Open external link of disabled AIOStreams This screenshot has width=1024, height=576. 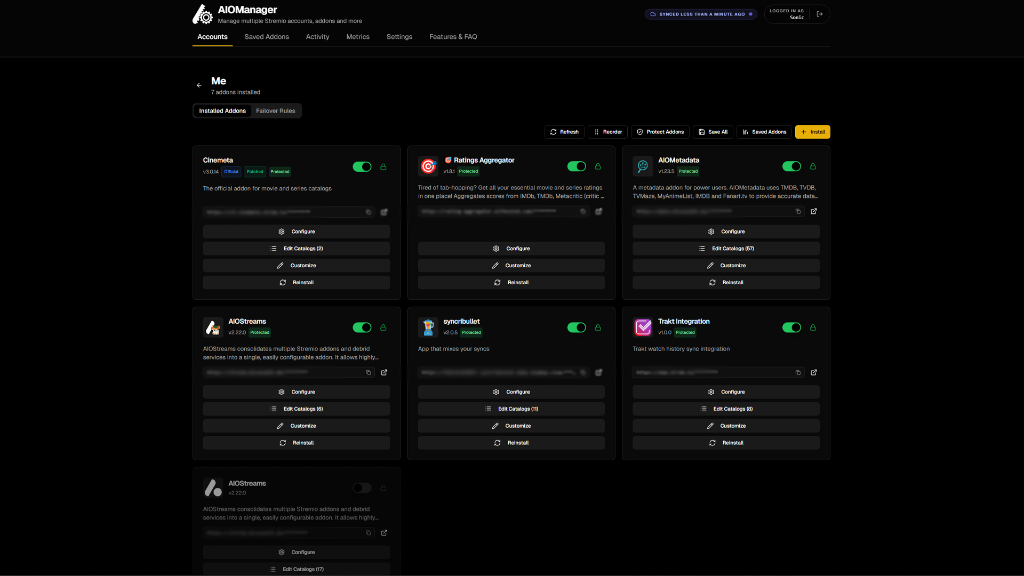click(384, 533)
